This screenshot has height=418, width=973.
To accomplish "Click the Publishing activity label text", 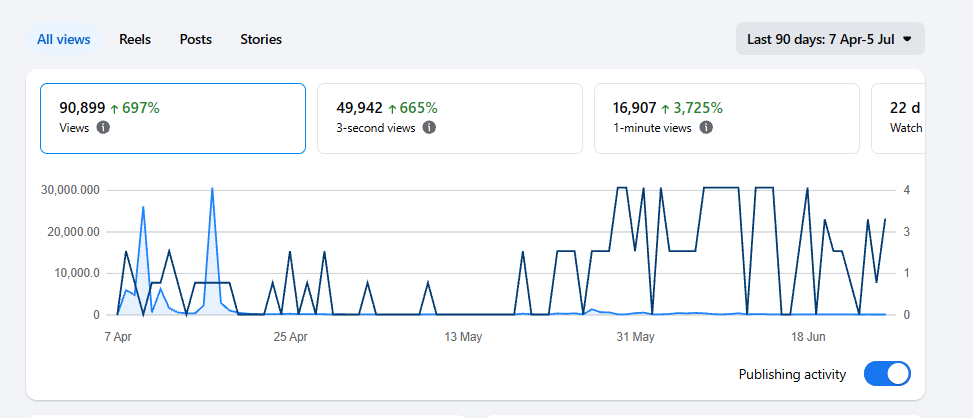I will [792, 375].
